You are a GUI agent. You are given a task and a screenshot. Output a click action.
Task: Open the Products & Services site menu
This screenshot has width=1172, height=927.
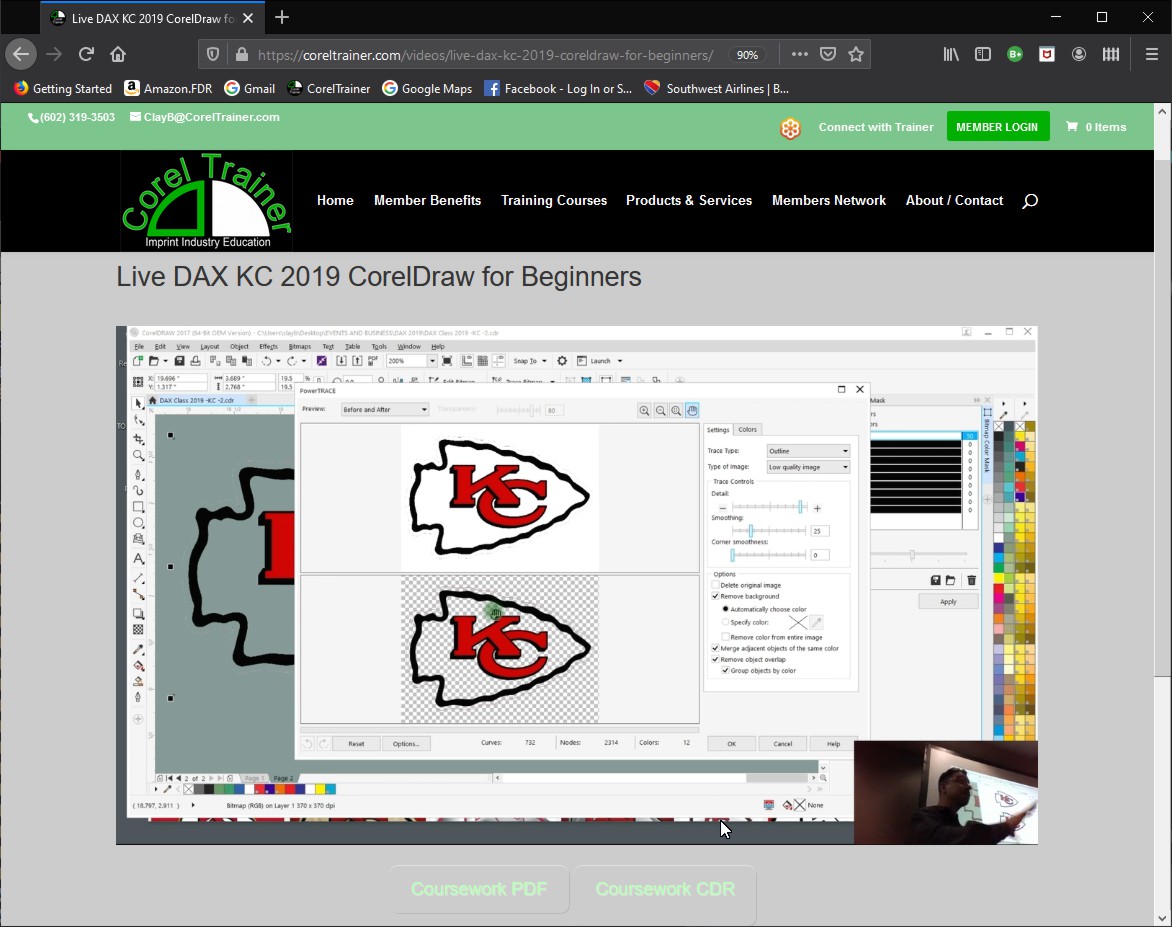click(x=689, y=200)
